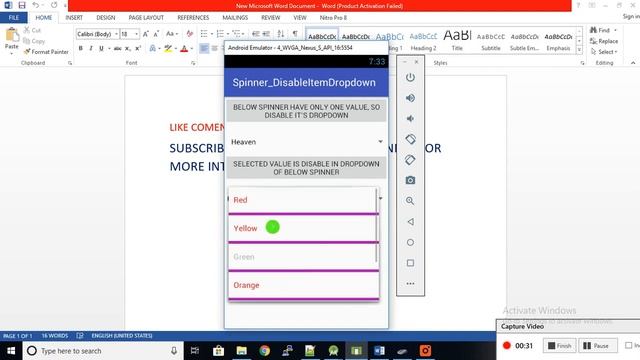Image resolution: width=640 pixels, height=360 pixels.
Task: Open the Find dropdown arrow in Editing
Action: pyautogui.click(x=616, y=30)
